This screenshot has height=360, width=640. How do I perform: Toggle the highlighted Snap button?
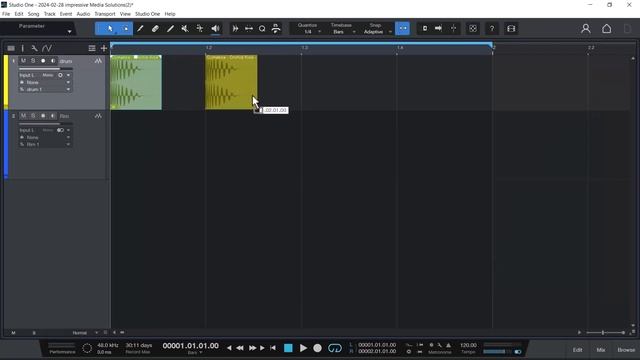tap(402, 28)
